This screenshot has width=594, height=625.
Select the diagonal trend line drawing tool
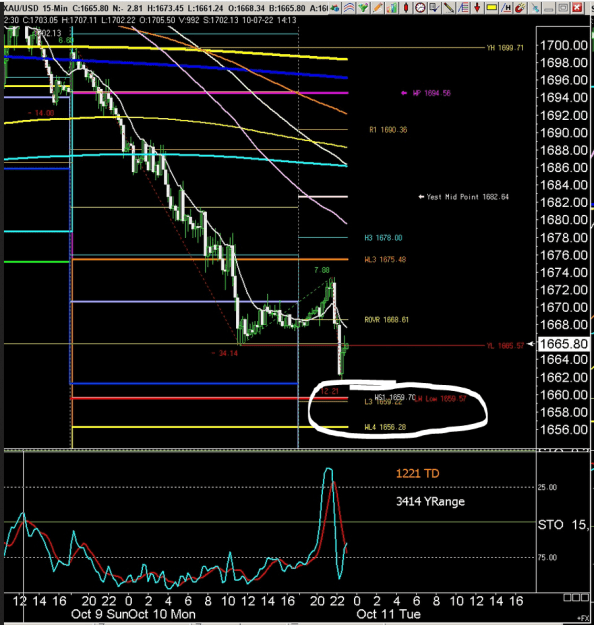[449, 8]
